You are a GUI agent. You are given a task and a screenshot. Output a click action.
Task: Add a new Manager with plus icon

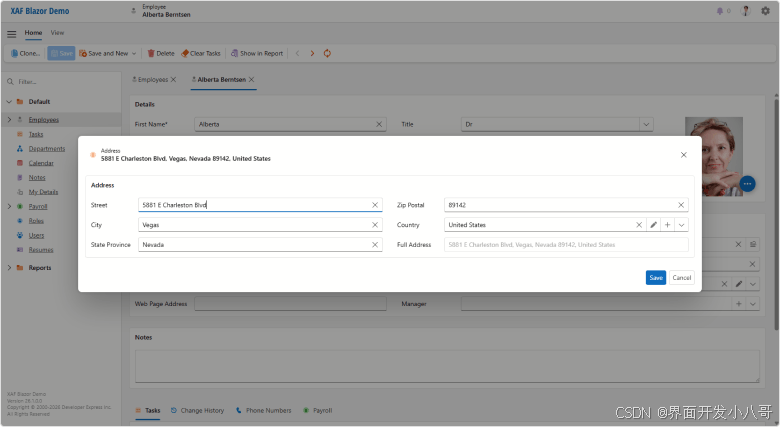coord(739,304)
